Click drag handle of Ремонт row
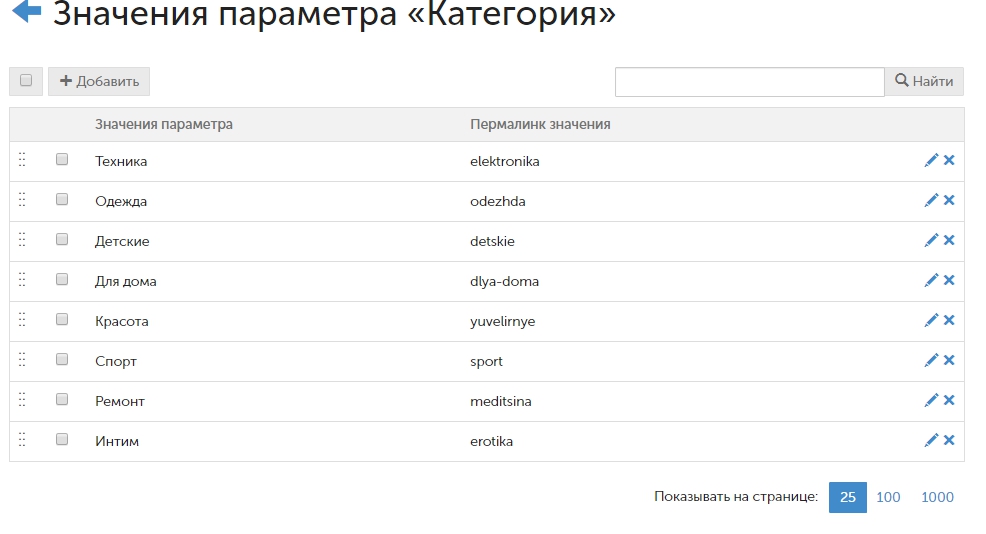Image resolution: width=986 pixels, height=534 pixels. (22, 400)
